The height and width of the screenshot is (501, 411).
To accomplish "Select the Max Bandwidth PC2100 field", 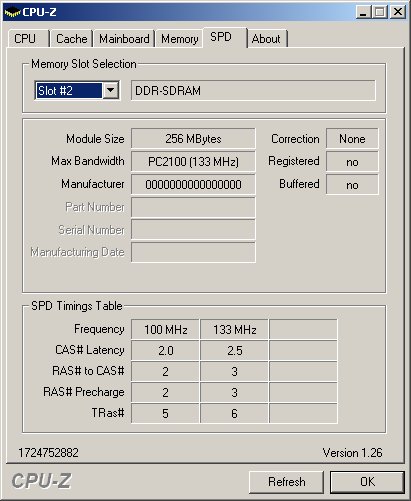I will pyautogui.click(x=193, y=162).
